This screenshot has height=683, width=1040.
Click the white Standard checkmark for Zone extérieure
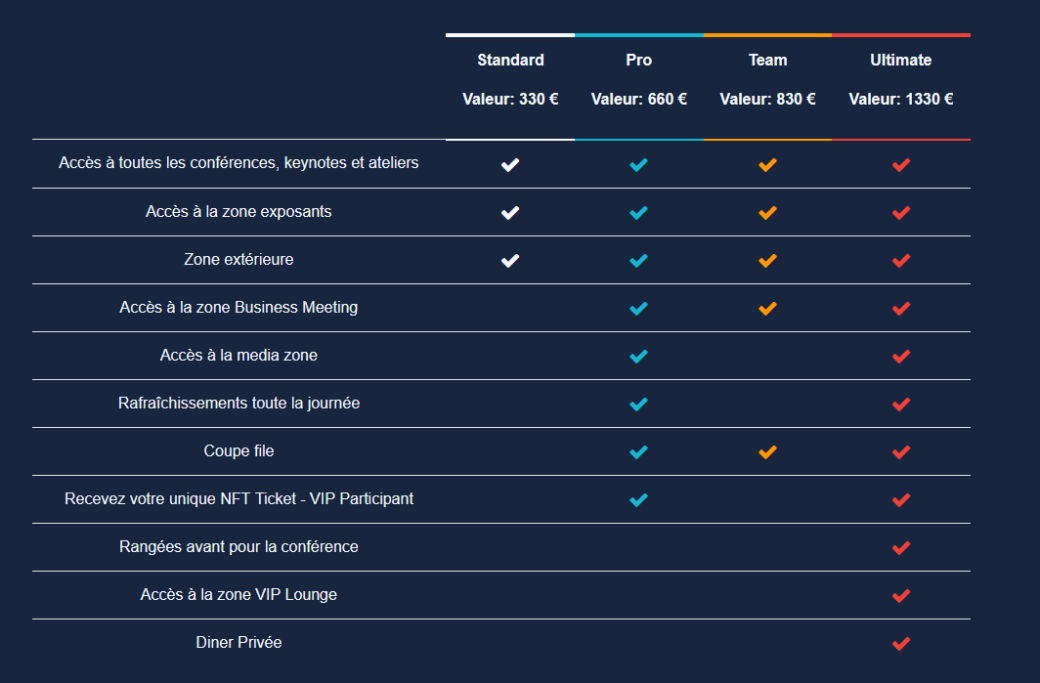click(x=510, y=261)
